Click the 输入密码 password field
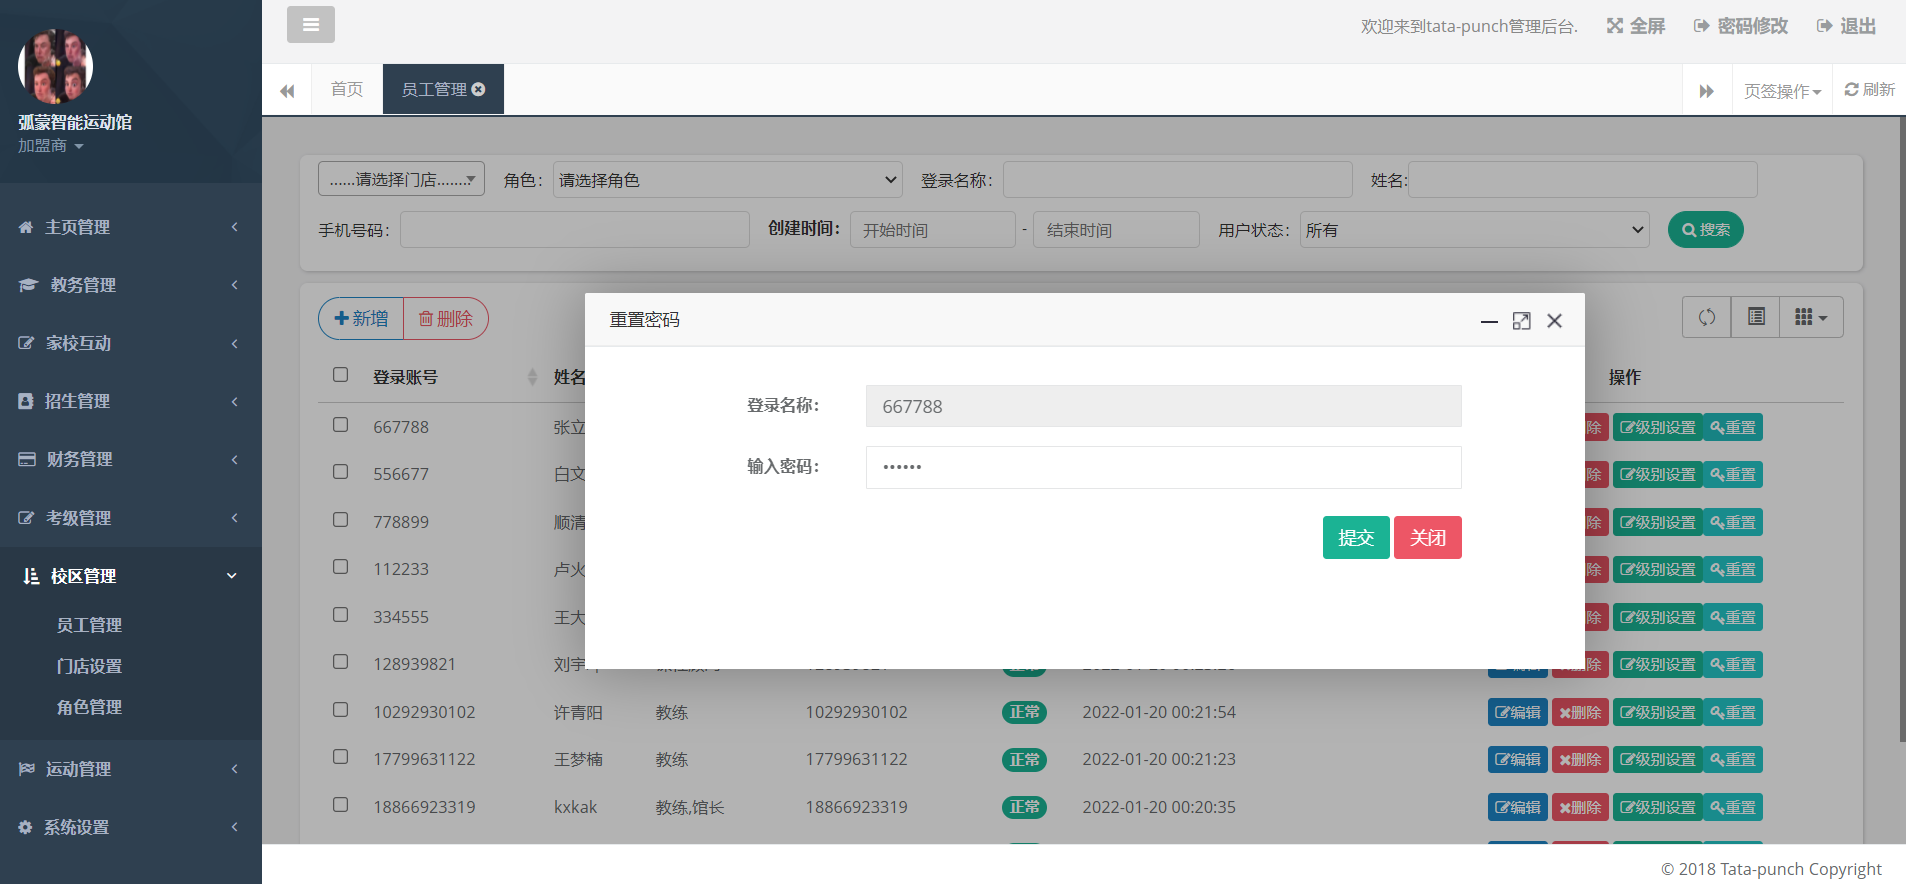 (x=1163, y=467)
